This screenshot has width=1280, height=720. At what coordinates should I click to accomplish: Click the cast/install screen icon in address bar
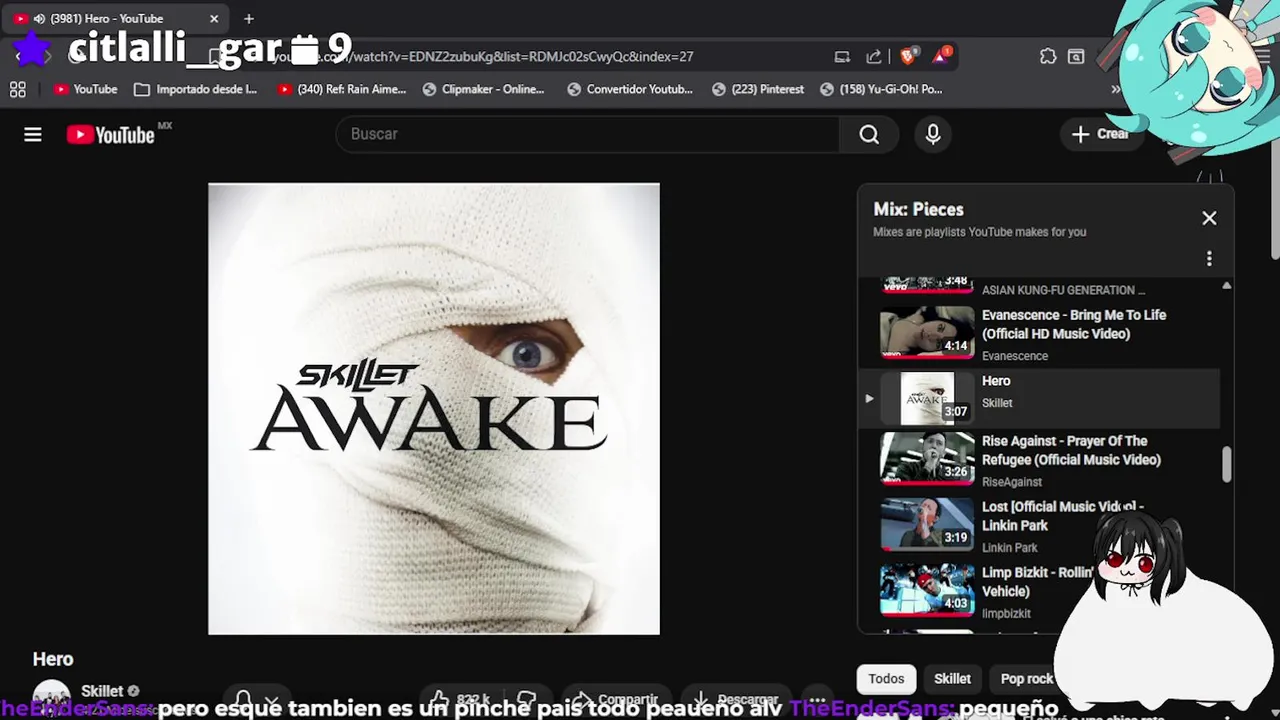(842, 57)
